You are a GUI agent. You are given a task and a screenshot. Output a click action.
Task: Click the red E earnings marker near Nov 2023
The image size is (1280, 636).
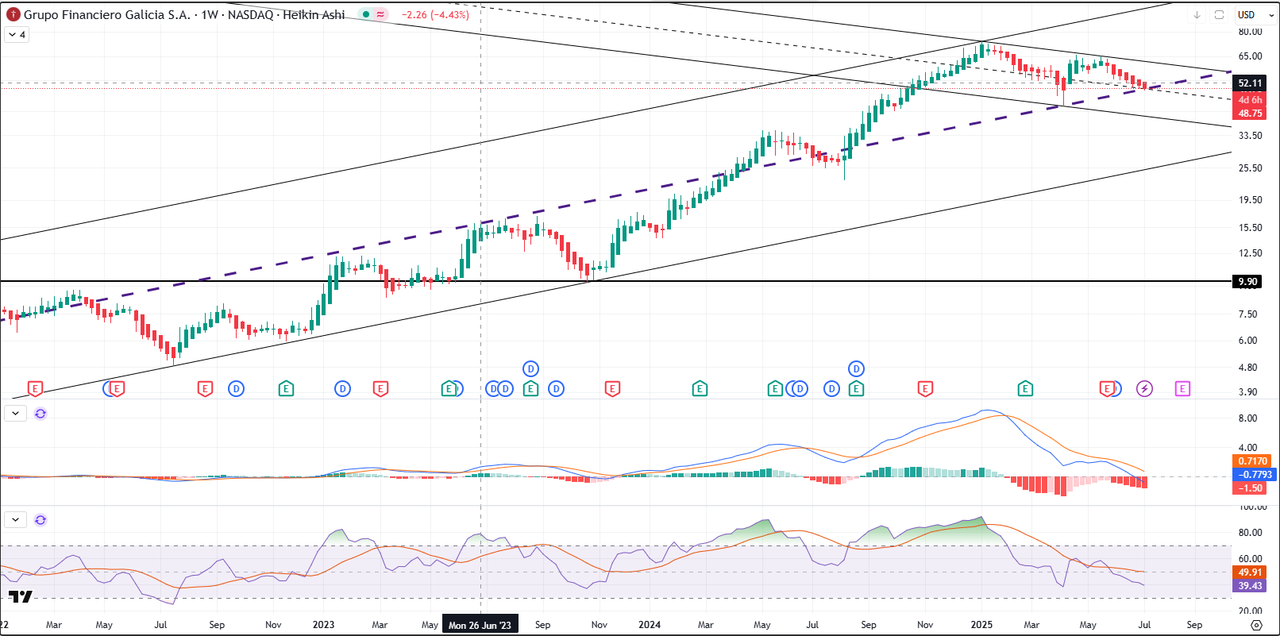(x=612, y=388)
